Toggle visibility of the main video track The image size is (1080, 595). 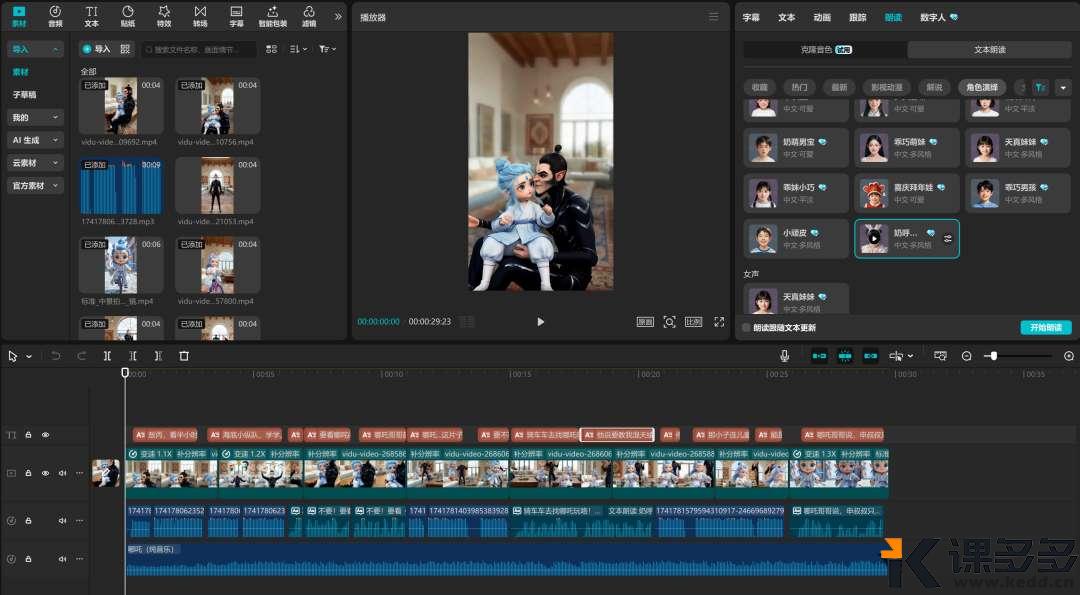coord(45,473)
